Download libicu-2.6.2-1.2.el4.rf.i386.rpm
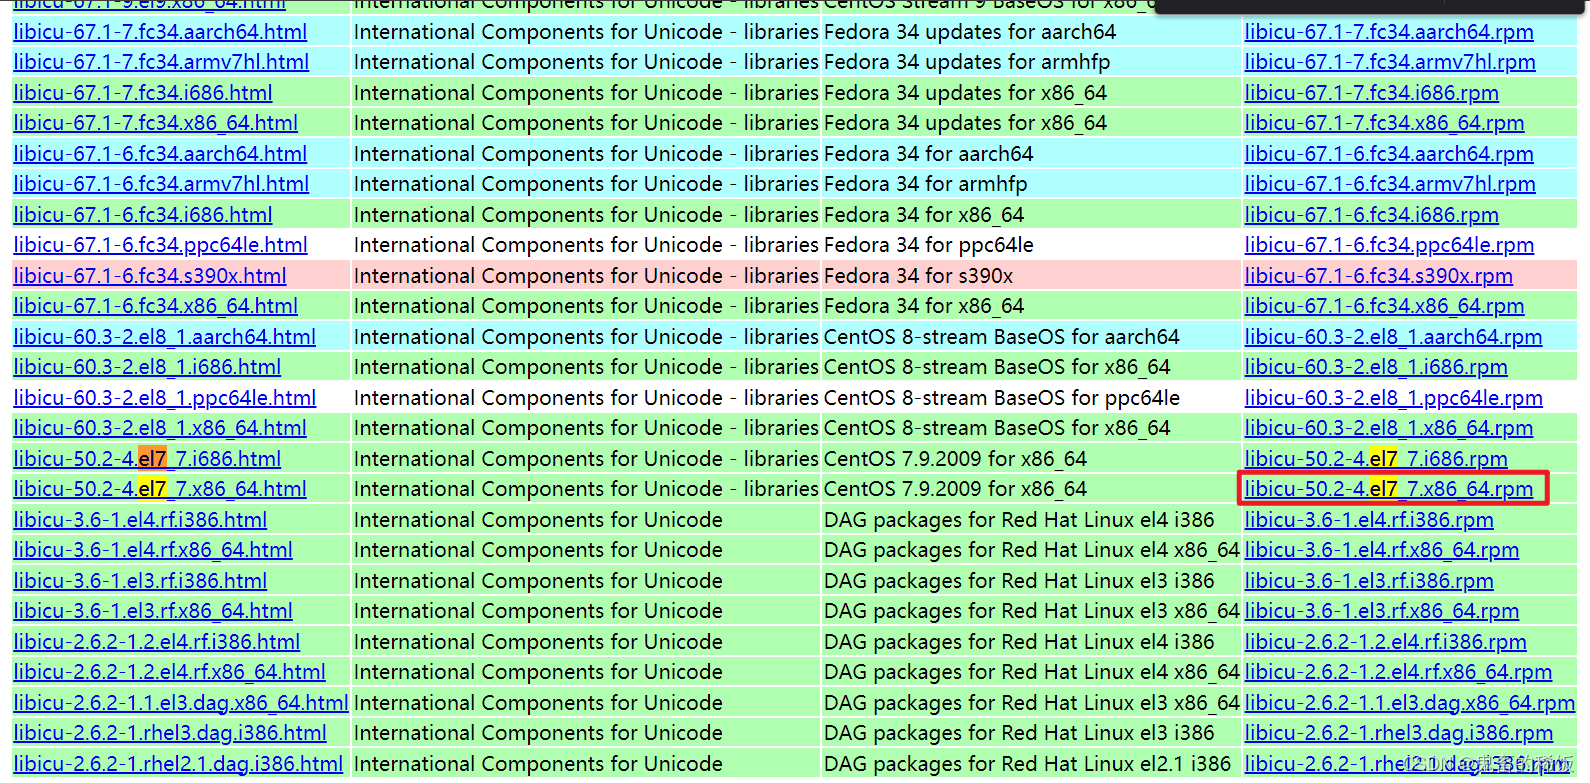This screenshot has height=783, width=1590. 1385,642
